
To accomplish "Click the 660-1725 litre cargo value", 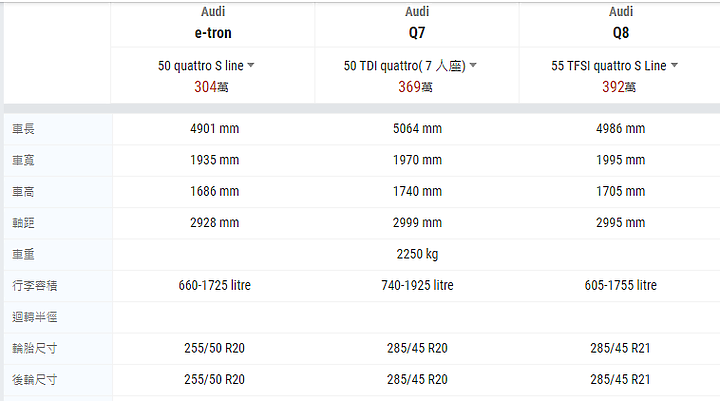I will tap(214, 285).
